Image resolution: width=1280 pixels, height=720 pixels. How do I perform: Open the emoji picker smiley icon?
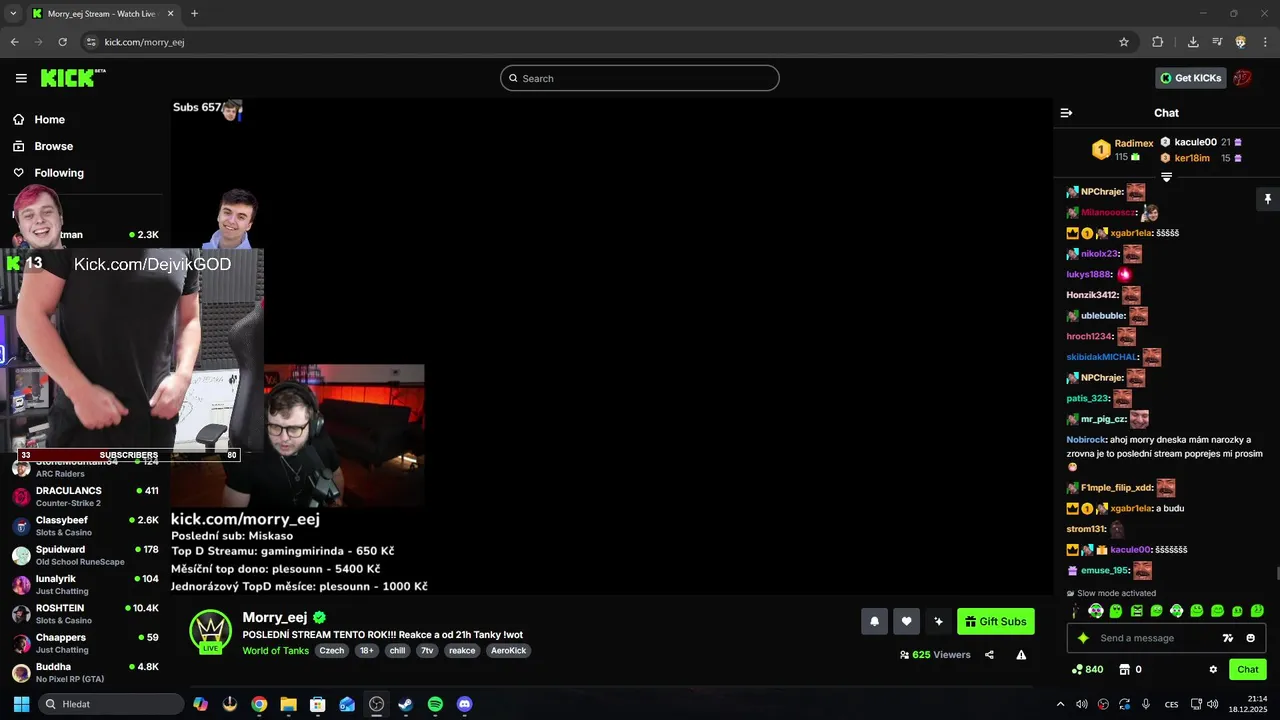1250,638
